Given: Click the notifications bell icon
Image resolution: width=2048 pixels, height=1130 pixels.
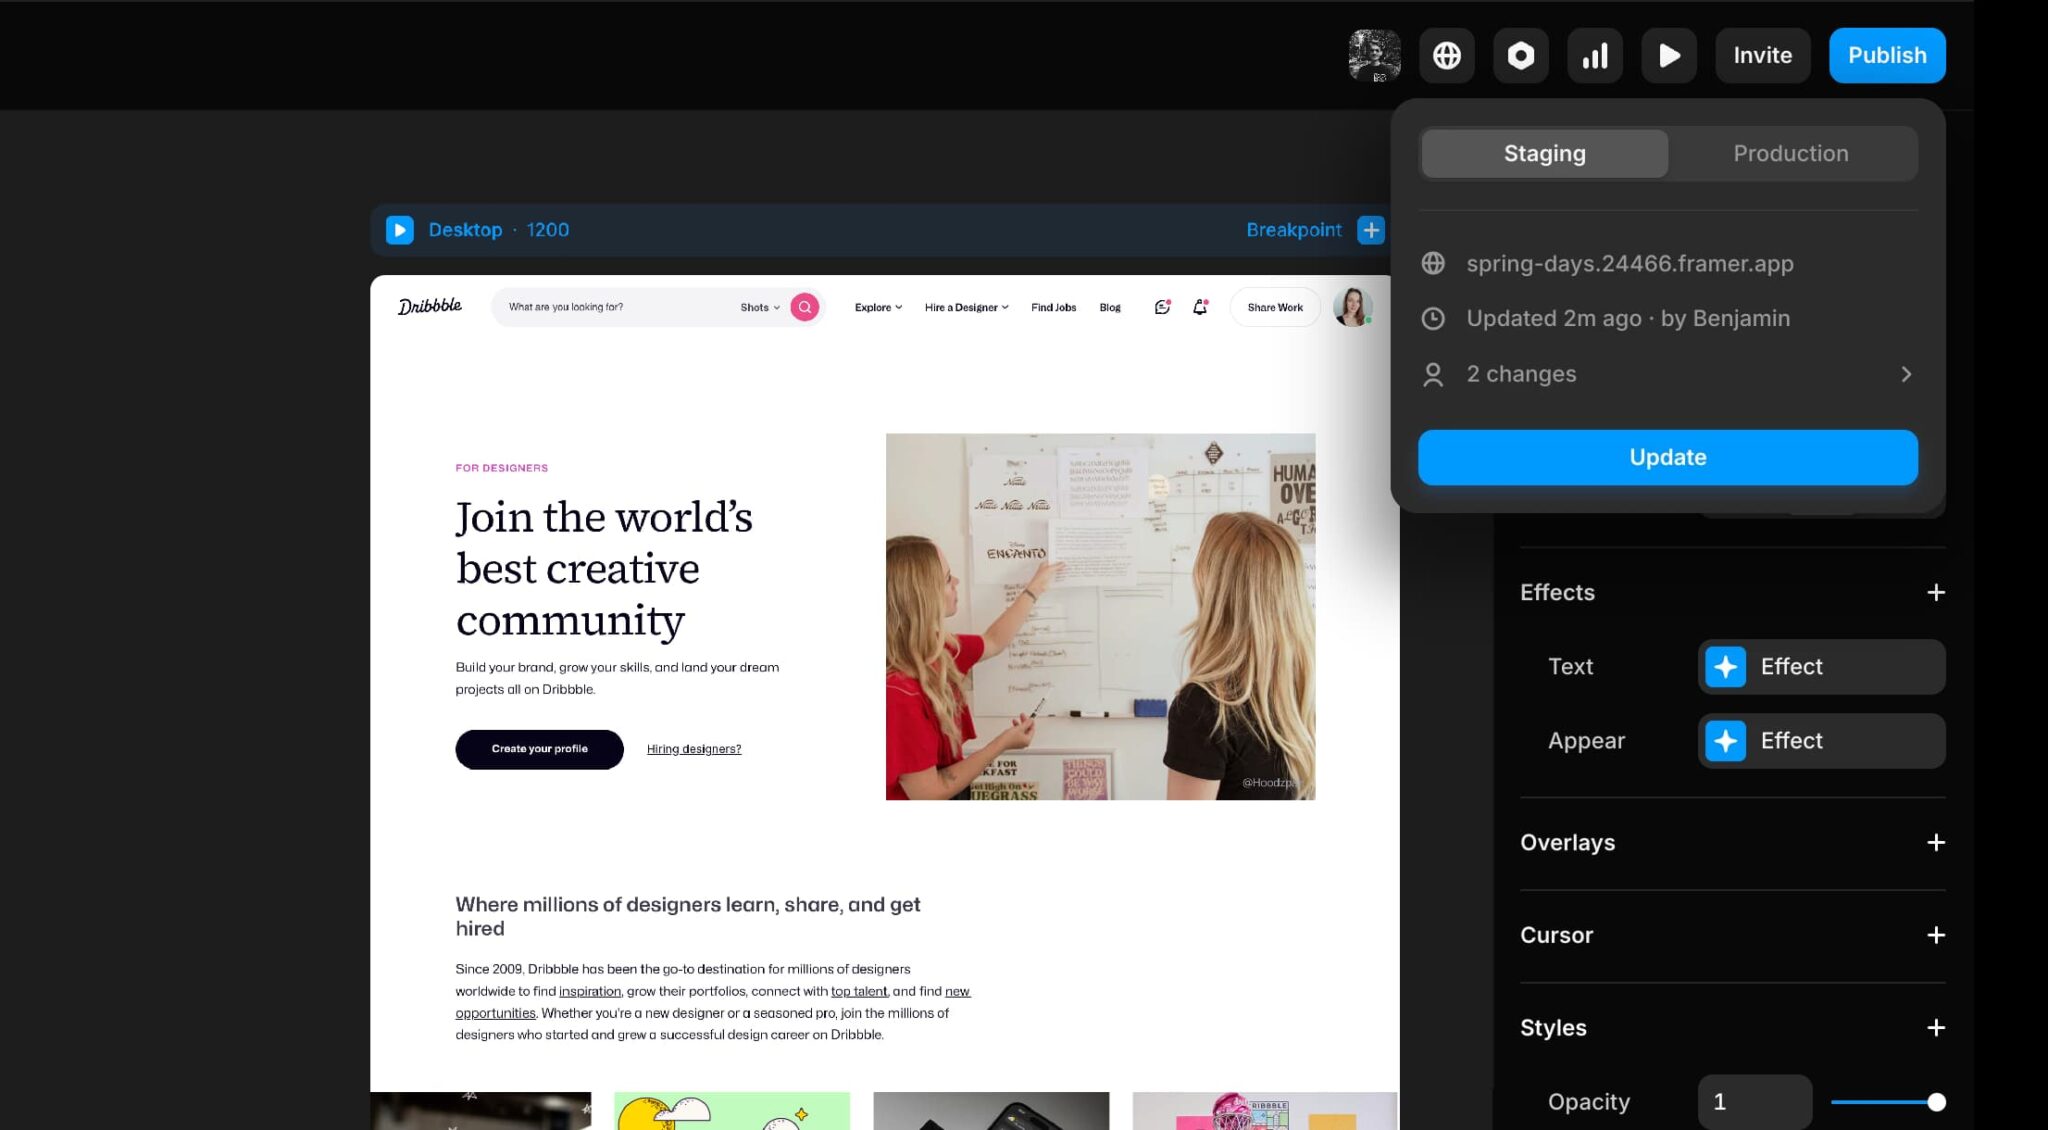Looking at the screenshot, I should coord(1198,307).
